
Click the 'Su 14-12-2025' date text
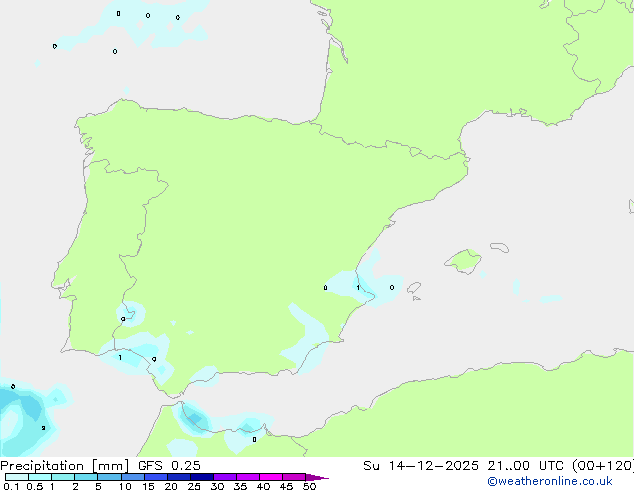(421, 466)
